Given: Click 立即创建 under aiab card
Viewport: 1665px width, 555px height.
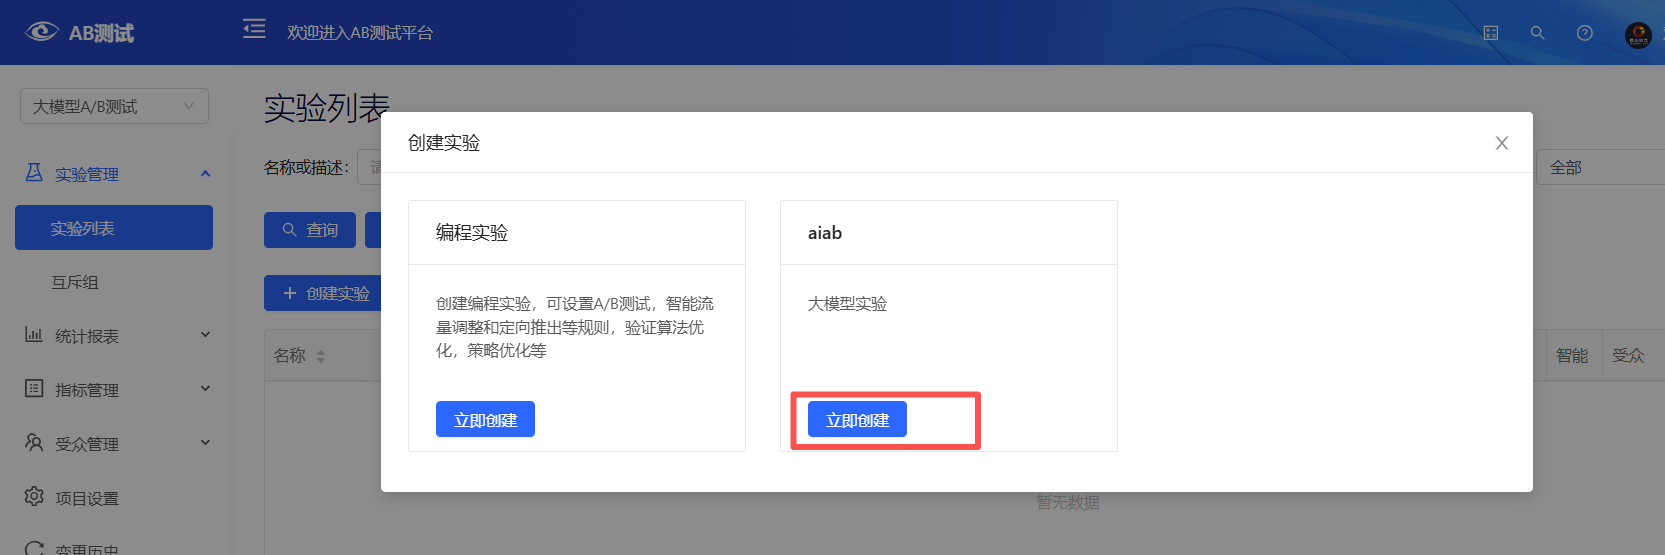Looking at the screenshot, I should [x=857, y=420].
